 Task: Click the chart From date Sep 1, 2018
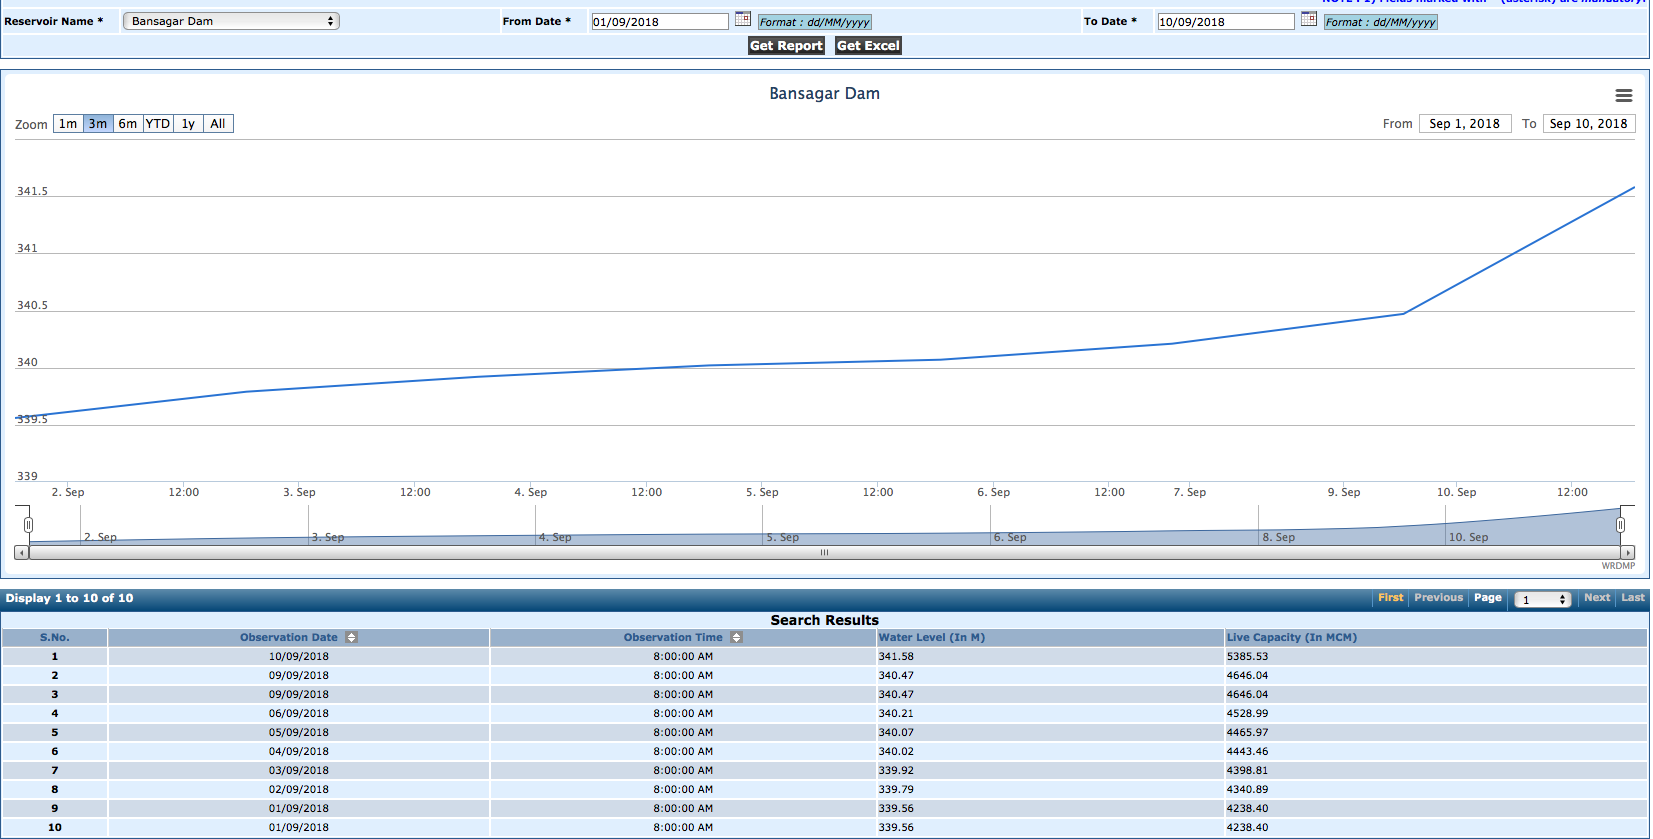[x=1464, y=124]
